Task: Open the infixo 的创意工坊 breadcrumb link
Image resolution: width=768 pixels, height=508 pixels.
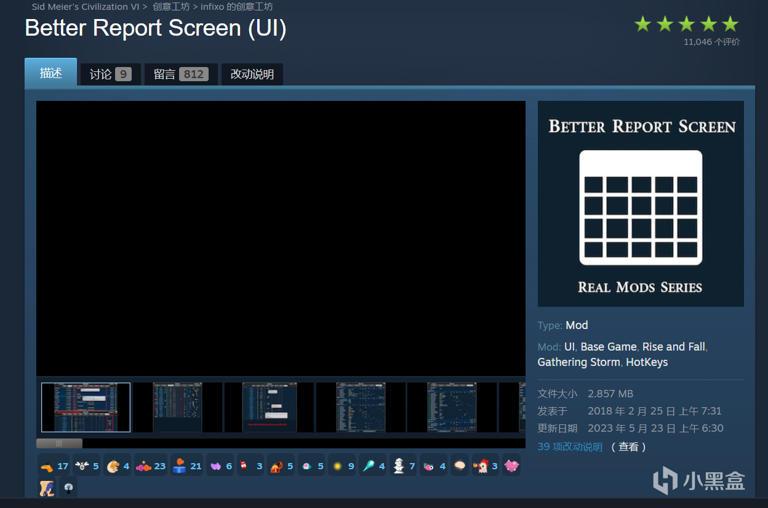Action: point(236,6)
